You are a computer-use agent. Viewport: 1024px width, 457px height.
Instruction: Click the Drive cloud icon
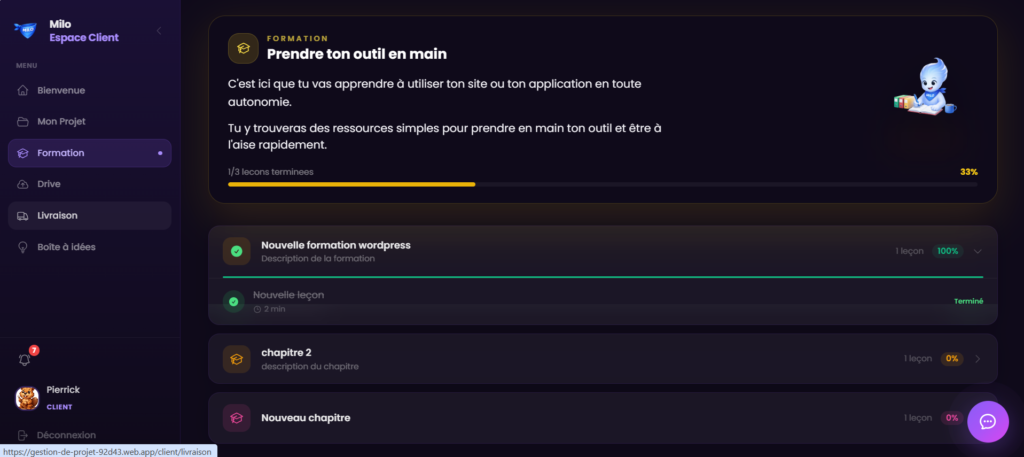pyautogui.click(x=23, y=184)
